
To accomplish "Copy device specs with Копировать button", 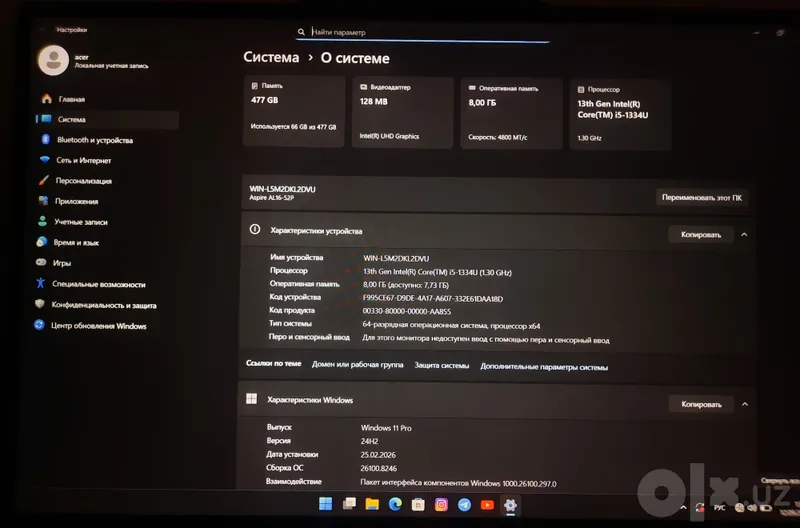I will coord(701,235).
